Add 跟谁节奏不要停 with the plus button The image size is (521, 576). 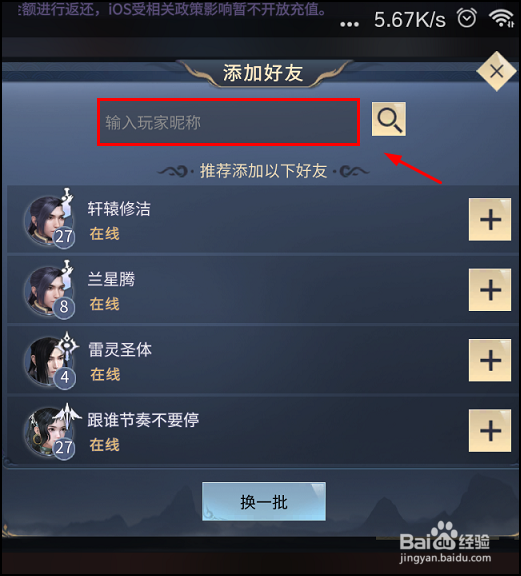click(490, 431)
